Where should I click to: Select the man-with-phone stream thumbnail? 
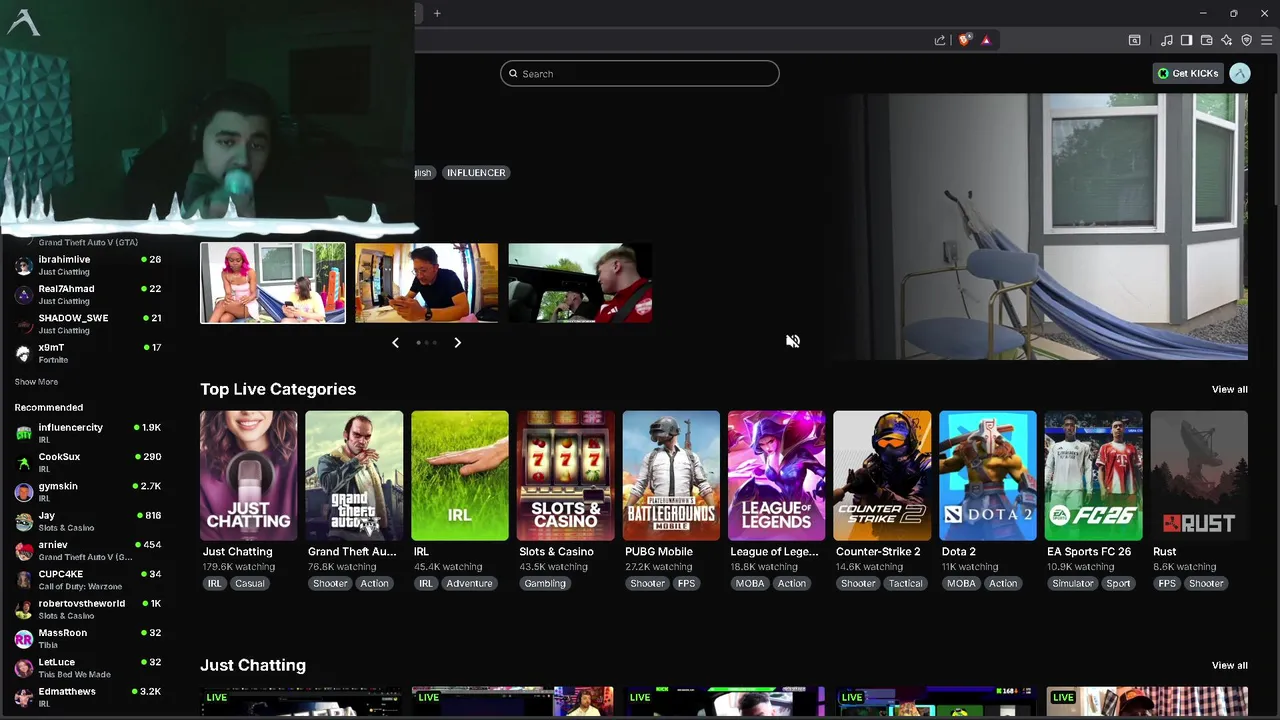tap(426, 283)
